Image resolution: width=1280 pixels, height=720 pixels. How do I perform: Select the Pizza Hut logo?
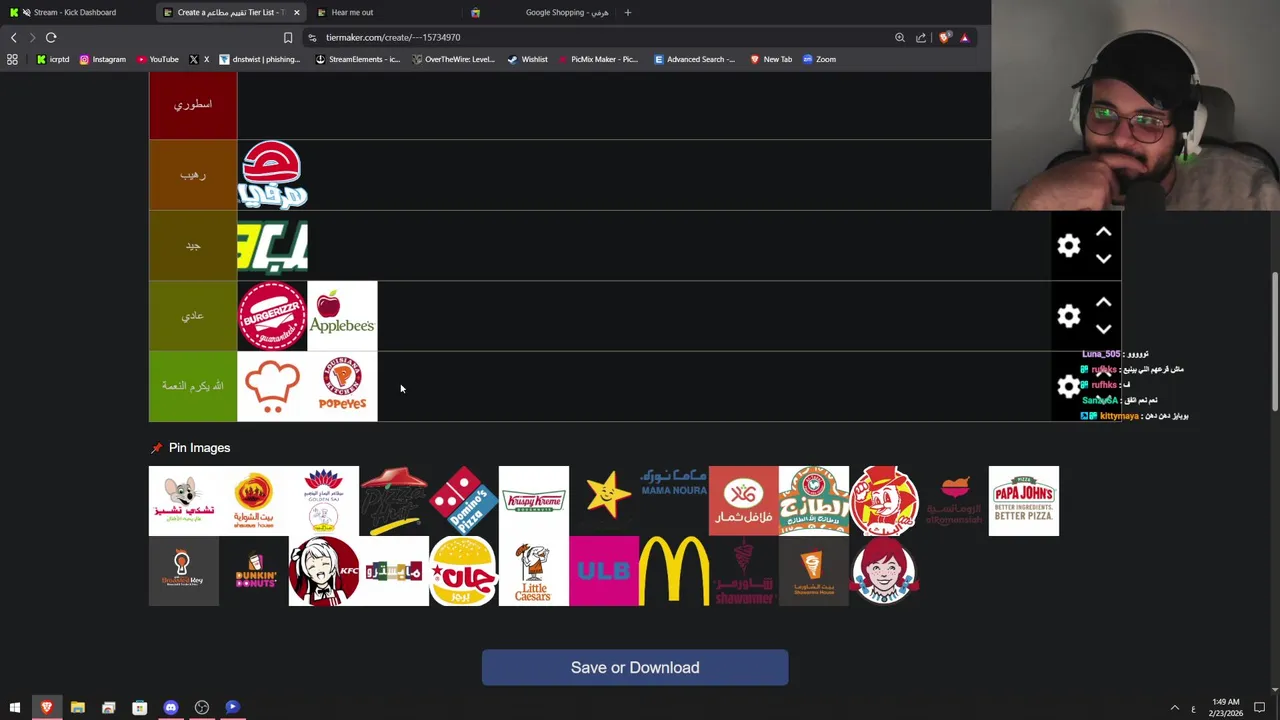[x=394, y=501]
